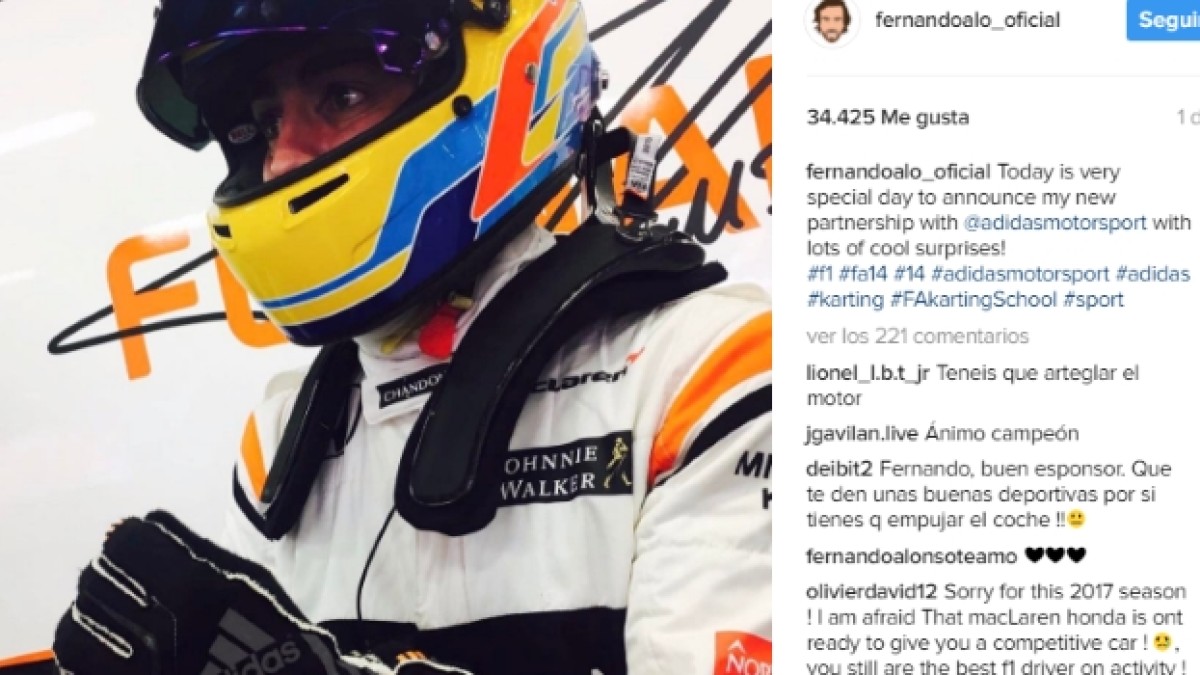1200x675 pixels.
Task: Click the fernandoalo_oficial username in header
Action: point(967,21)
